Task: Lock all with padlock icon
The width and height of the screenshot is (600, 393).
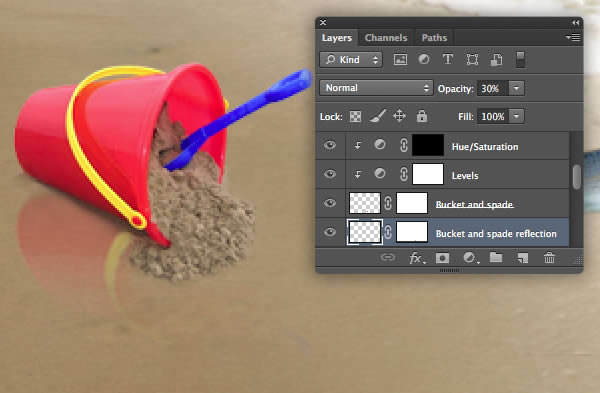Action: pos(422,116)
